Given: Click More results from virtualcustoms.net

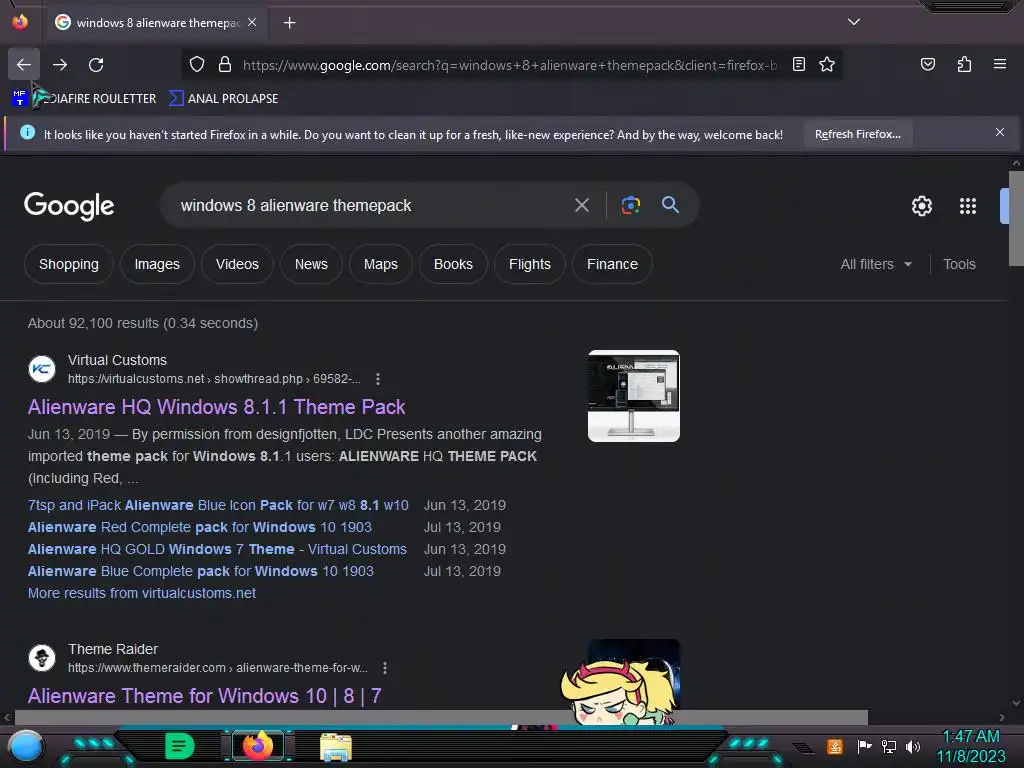Looking at the screenshot, I should 142,593.
